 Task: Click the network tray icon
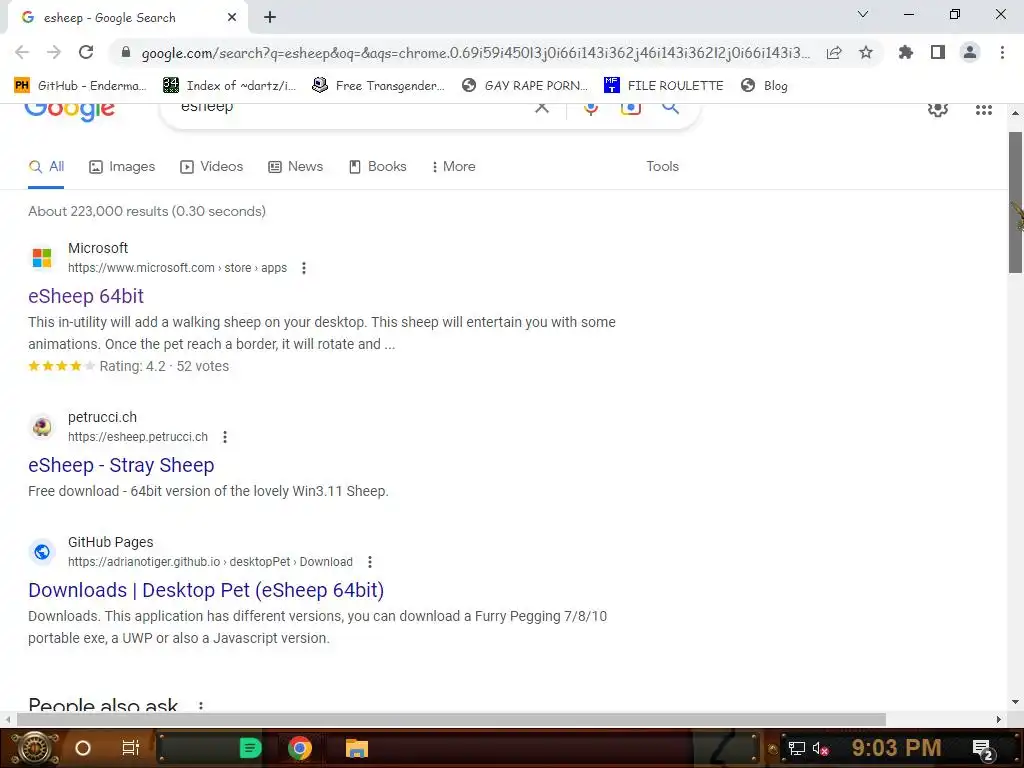click(796, 748)
